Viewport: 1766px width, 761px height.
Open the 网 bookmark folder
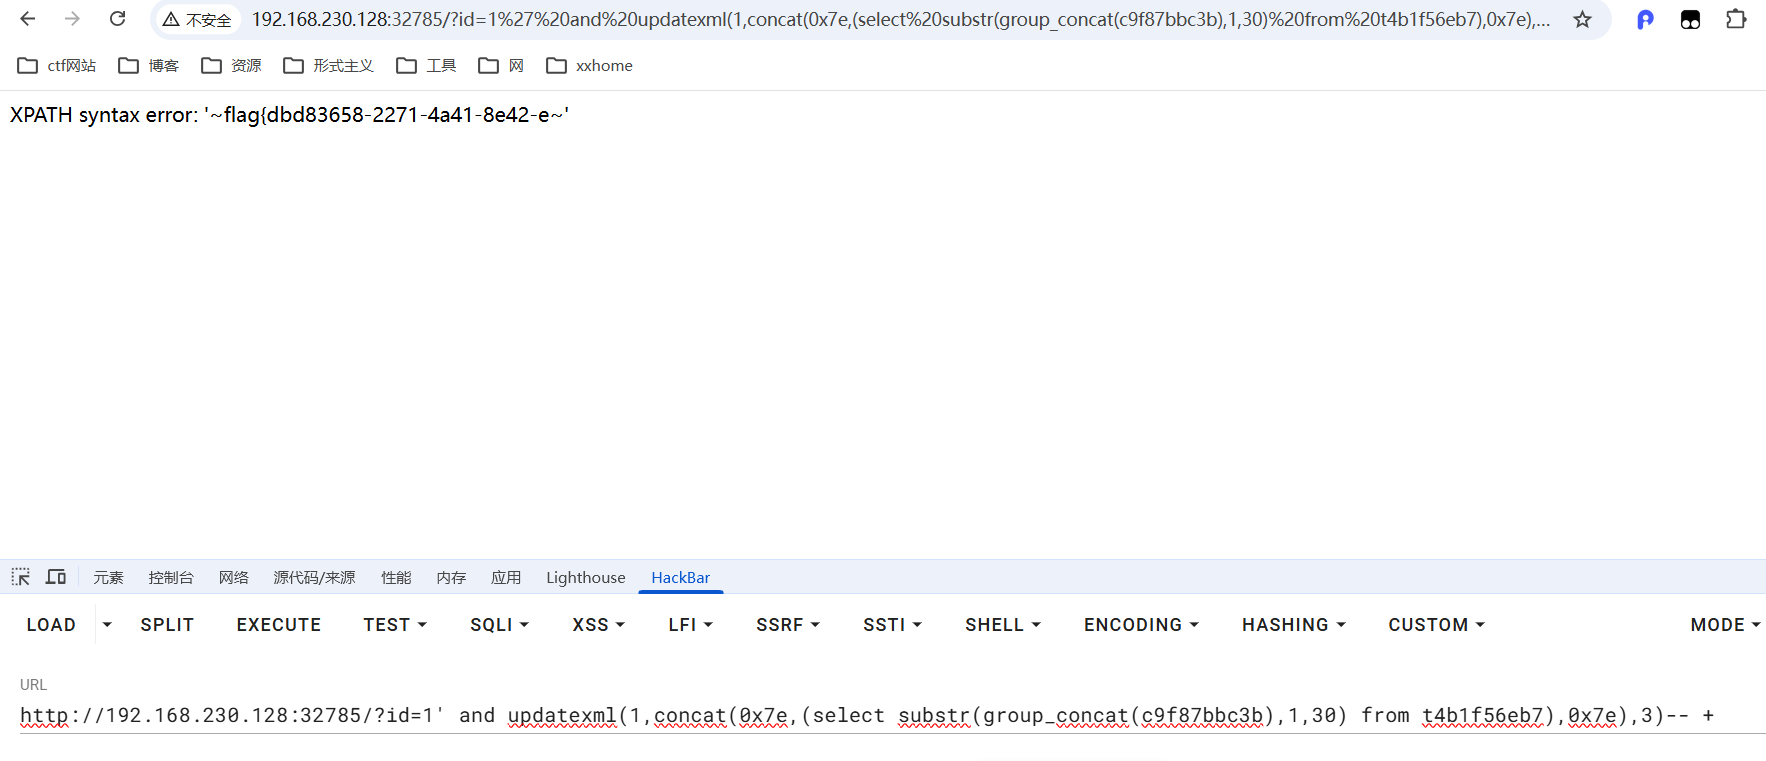point(501,65)
